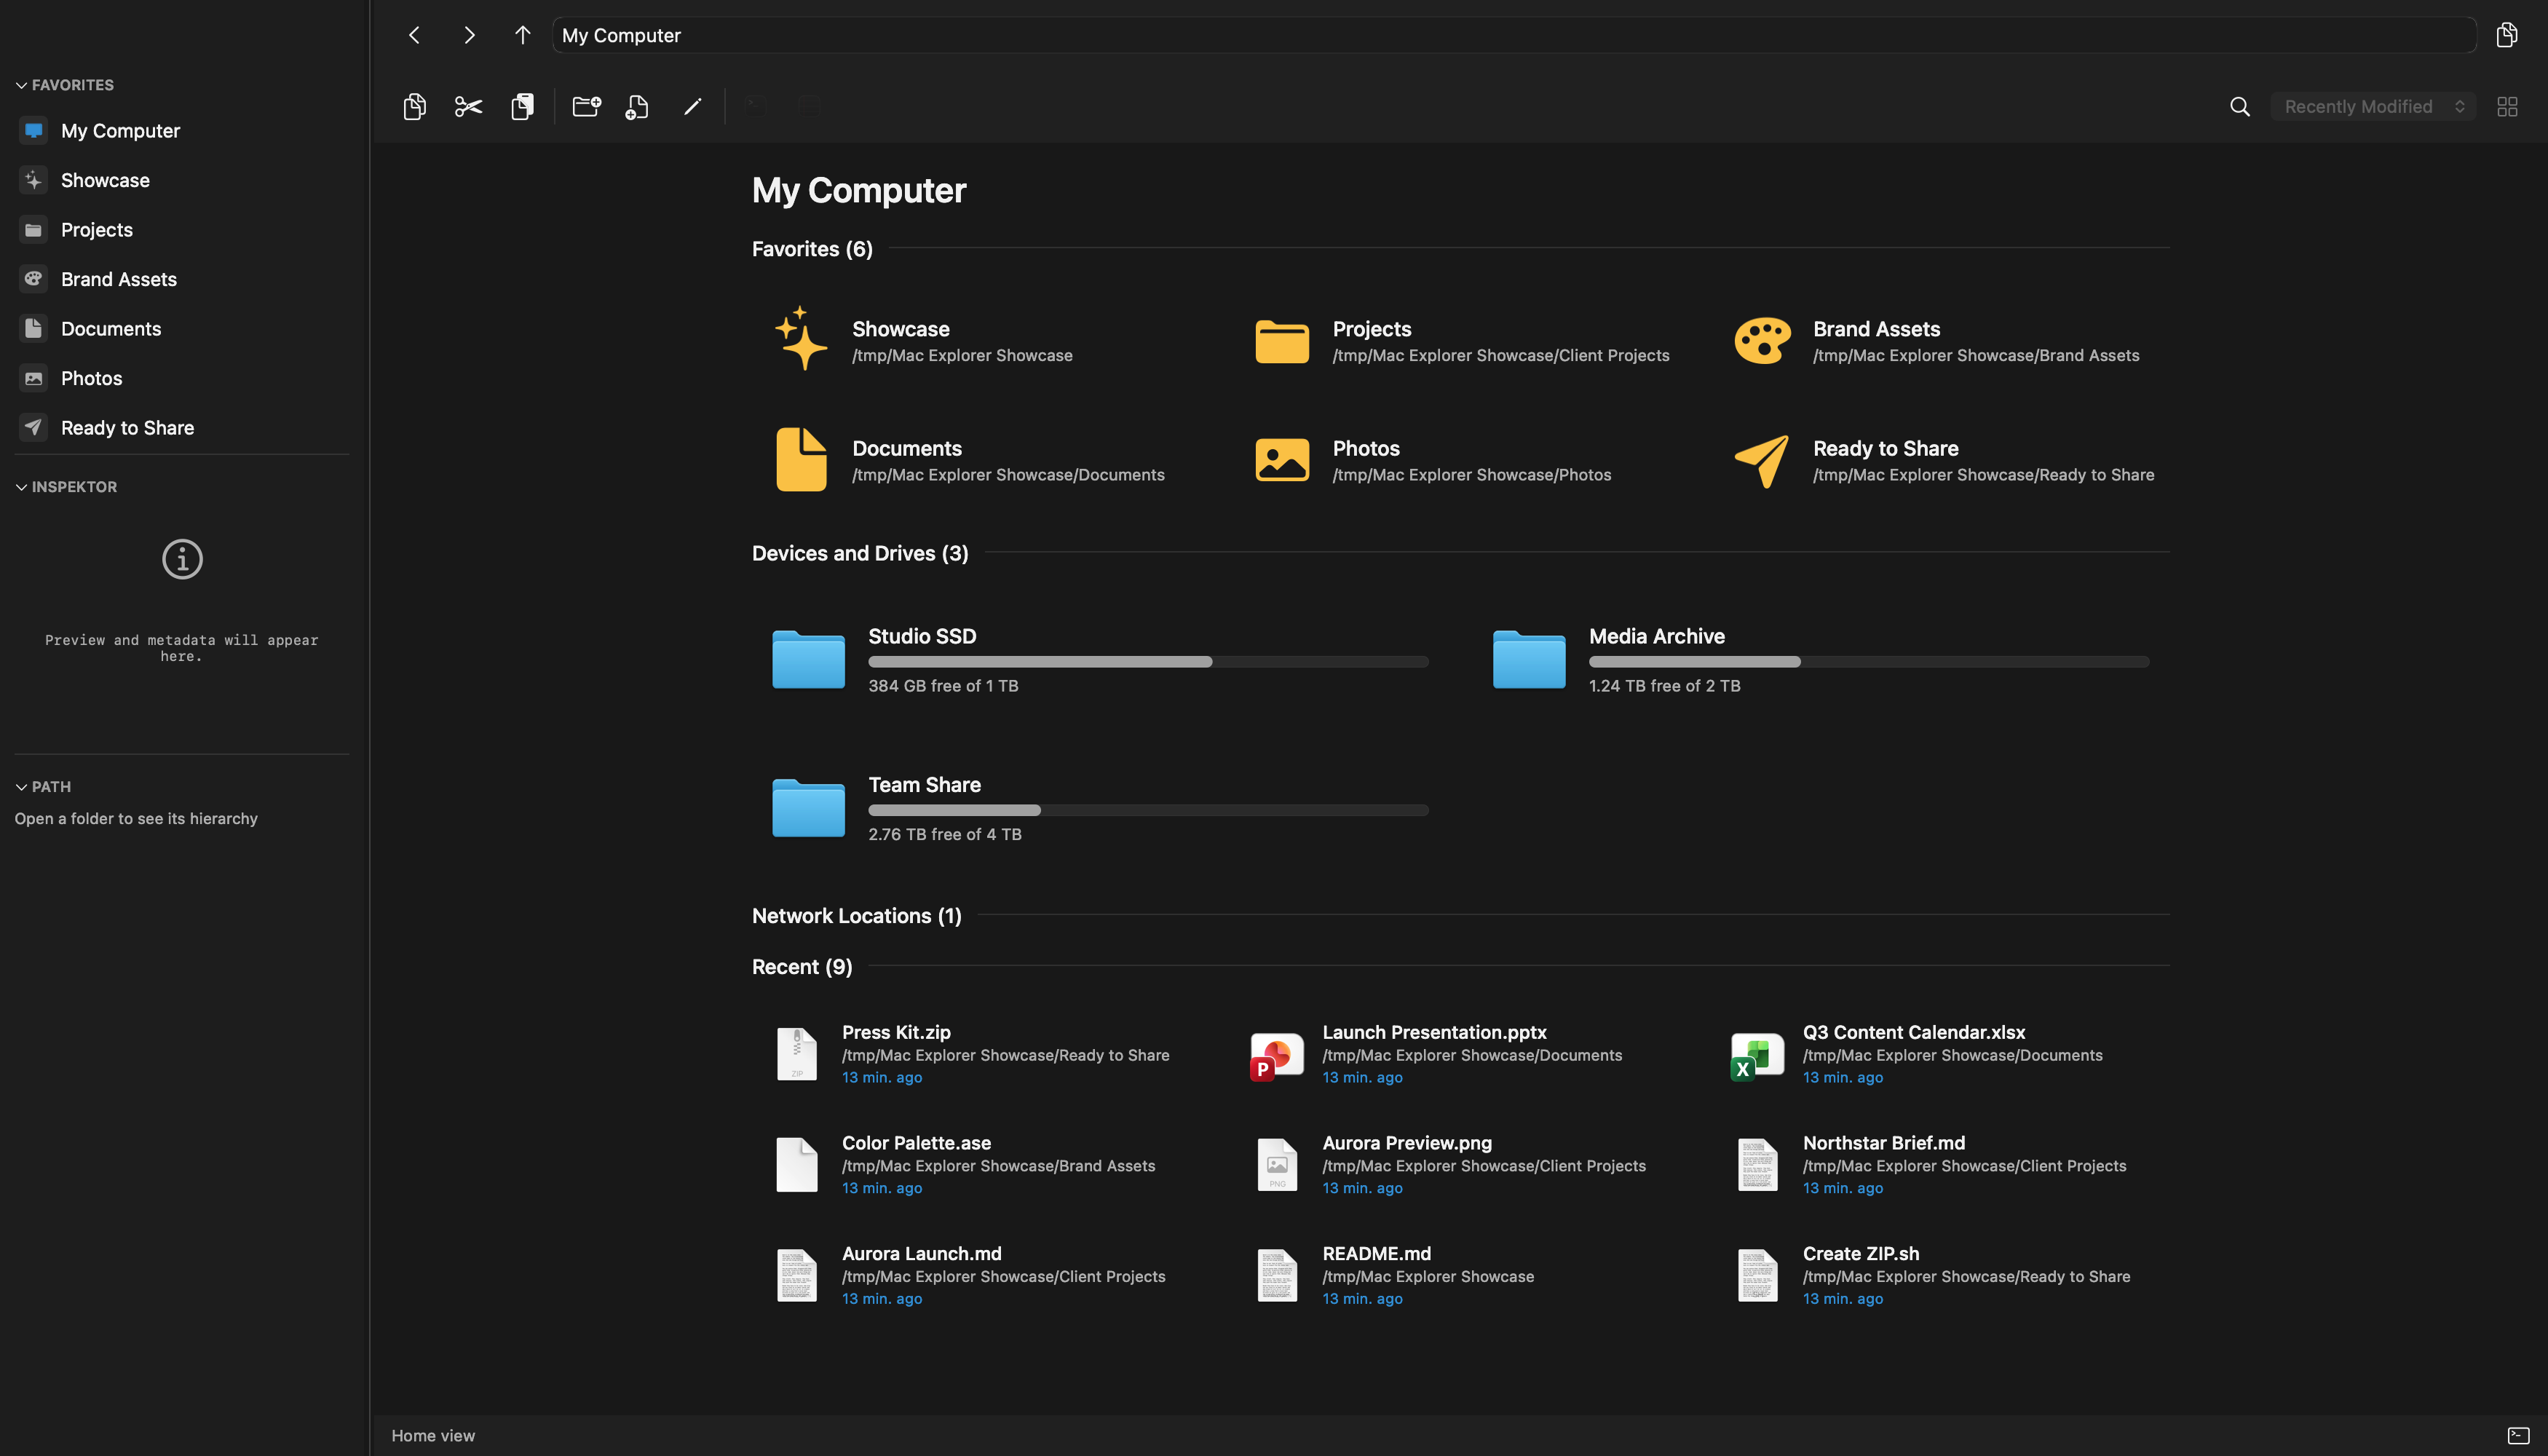Select the Media Archive drive folder icon
Viewport: 2548px width, 1456px height.
coord(1529,659)
